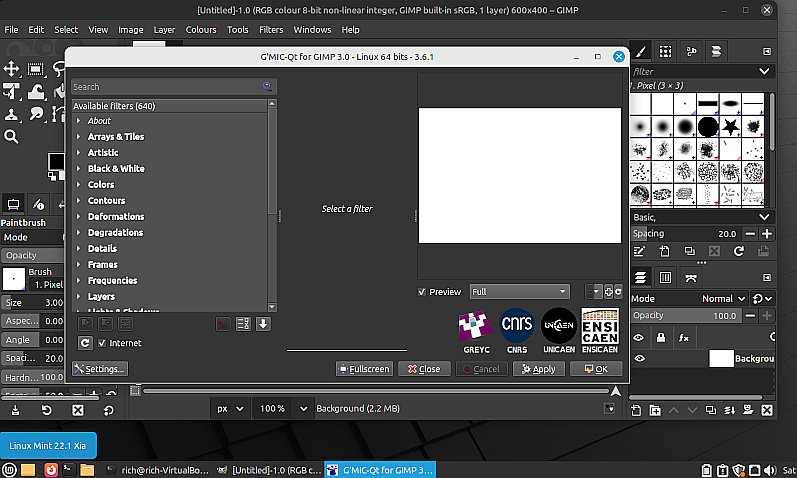The width and height of the screenshot is (797, 478).
Task: Click the Close button in G'MIC
Action: 424,369
